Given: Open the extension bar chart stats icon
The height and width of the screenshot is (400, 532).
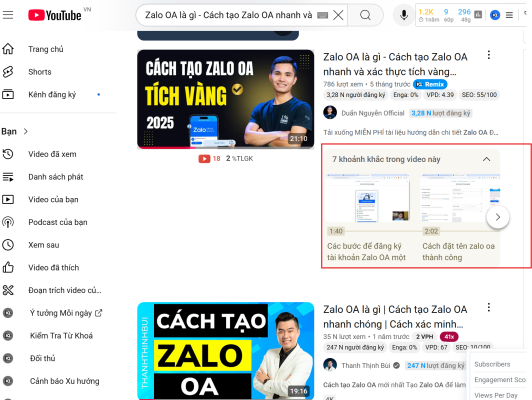Looking at the screenshot, I should pos(478,15).
